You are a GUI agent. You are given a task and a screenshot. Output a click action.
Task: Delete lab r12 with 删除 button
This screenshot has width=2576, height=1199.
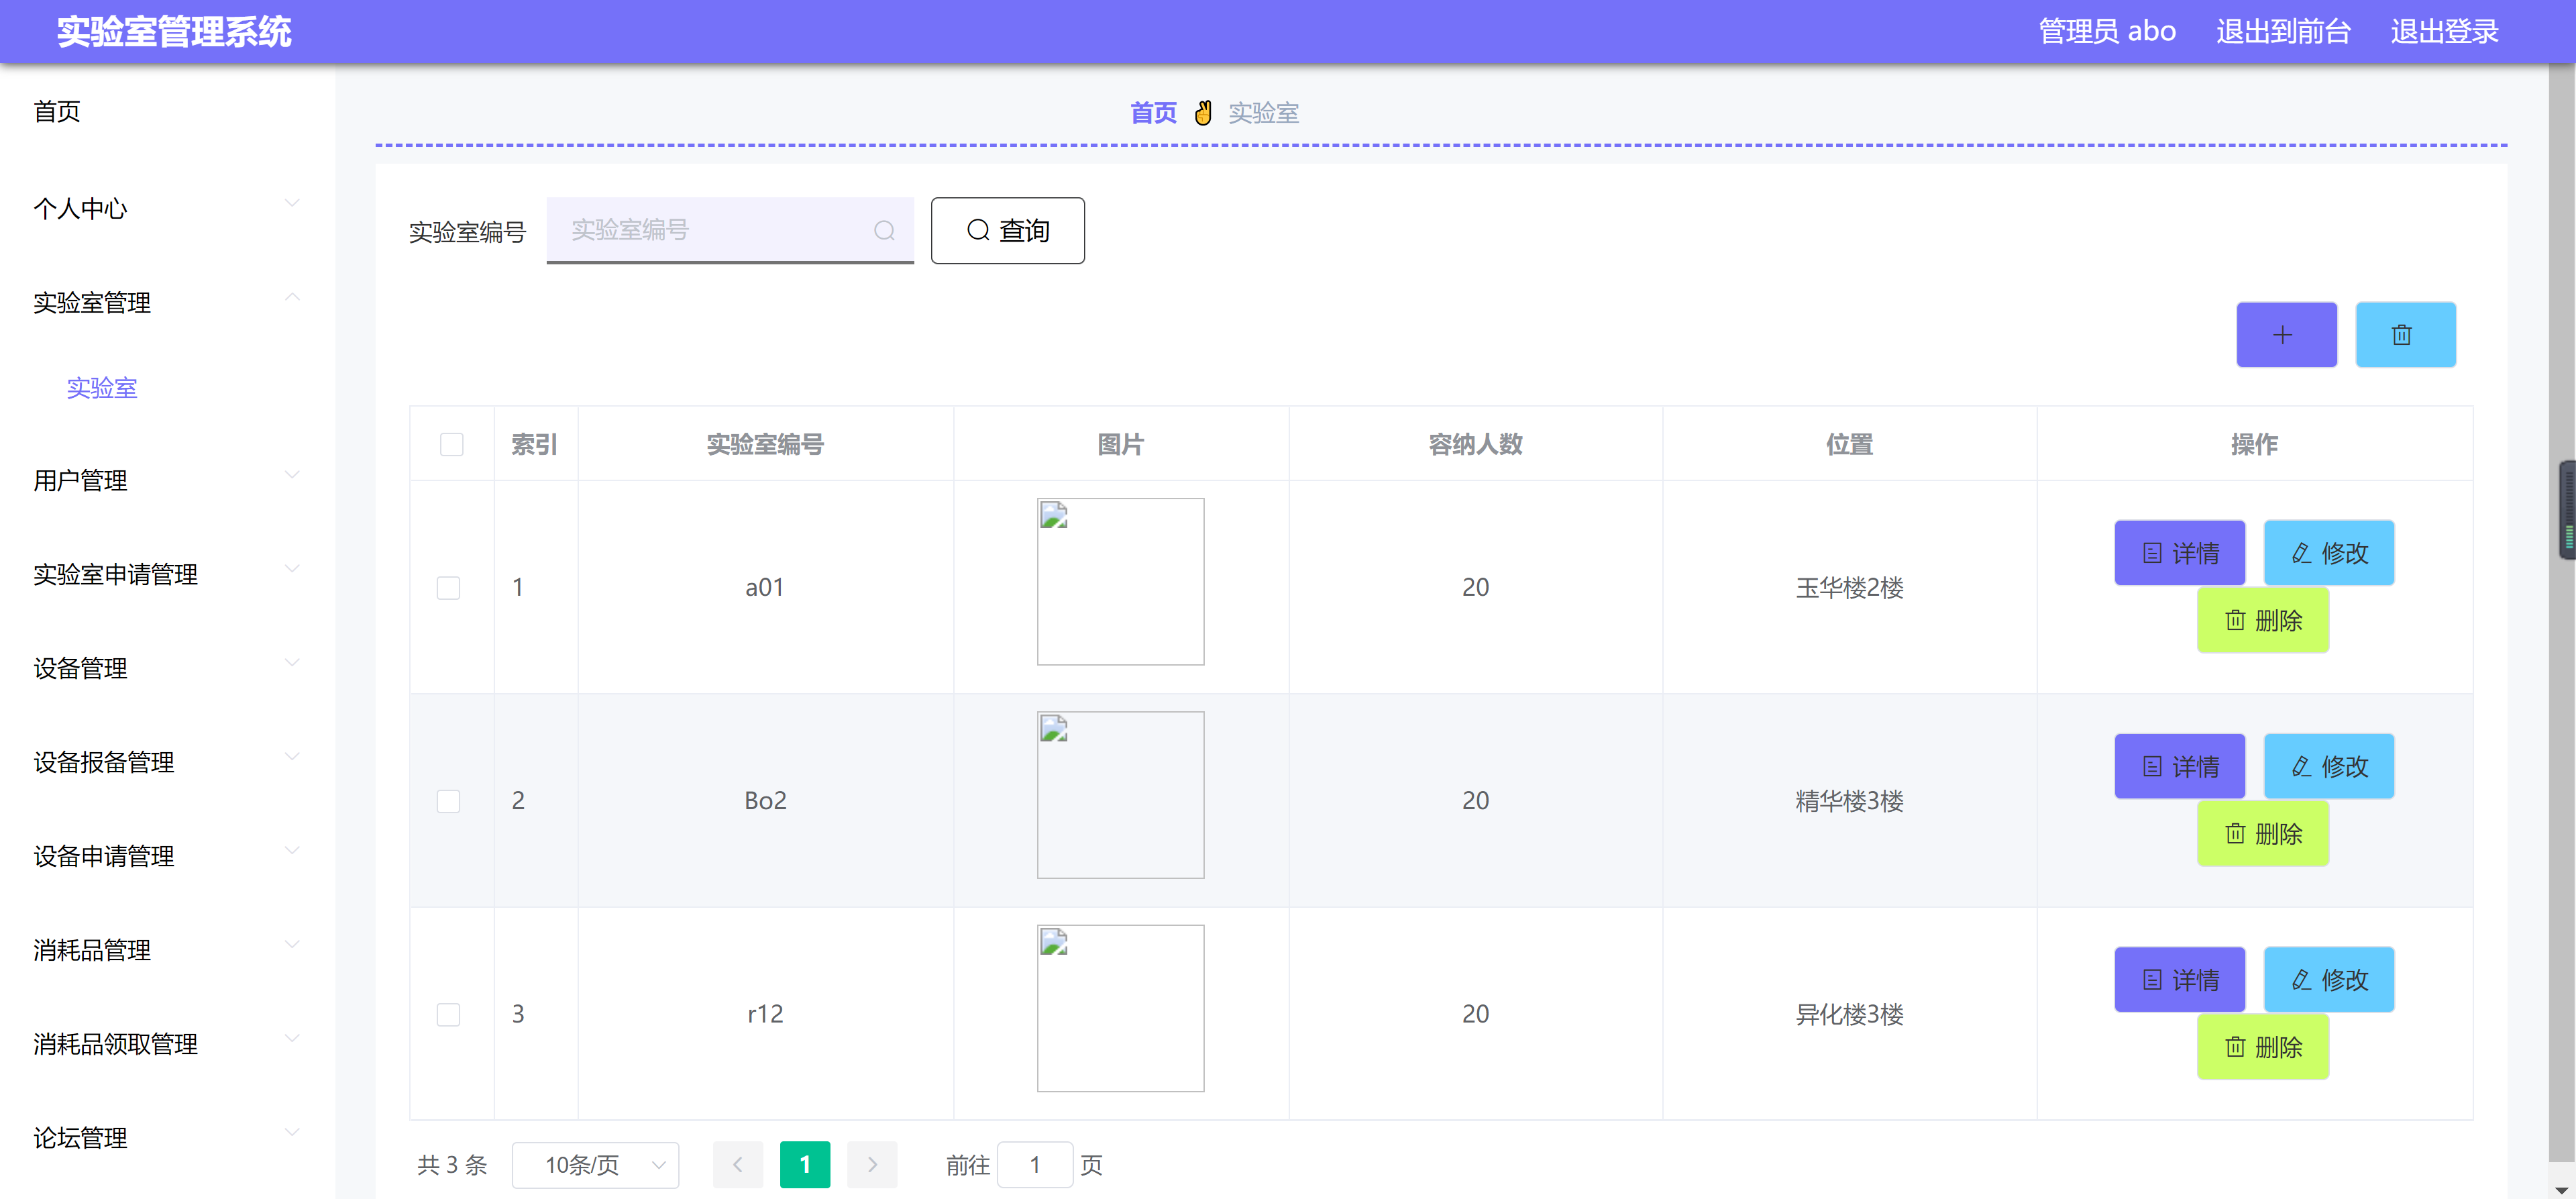click(x=2262, y=1047)
